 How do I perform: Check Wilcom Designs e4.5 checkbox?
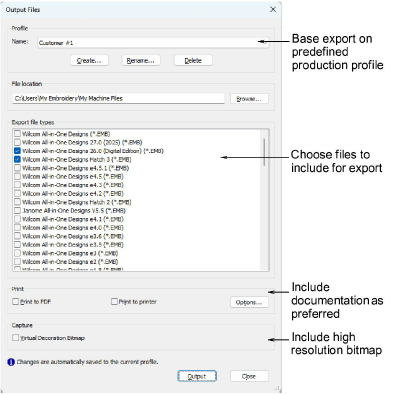coord(17,176)
